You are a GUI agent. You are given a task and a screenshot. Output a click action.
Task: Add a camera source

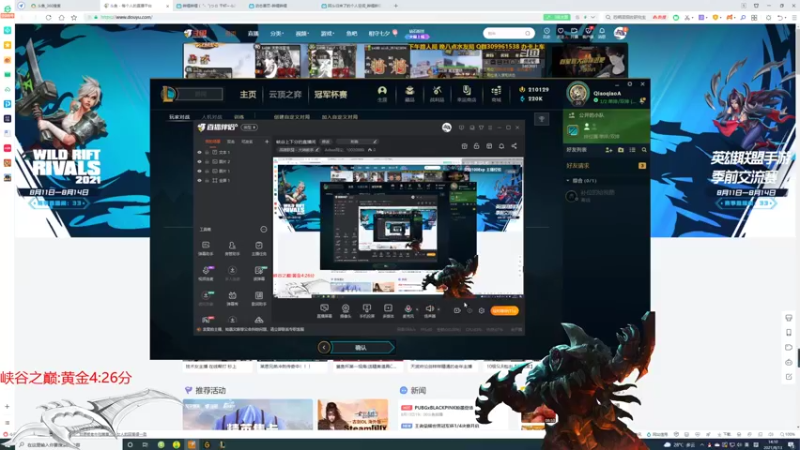click(345, 311)
